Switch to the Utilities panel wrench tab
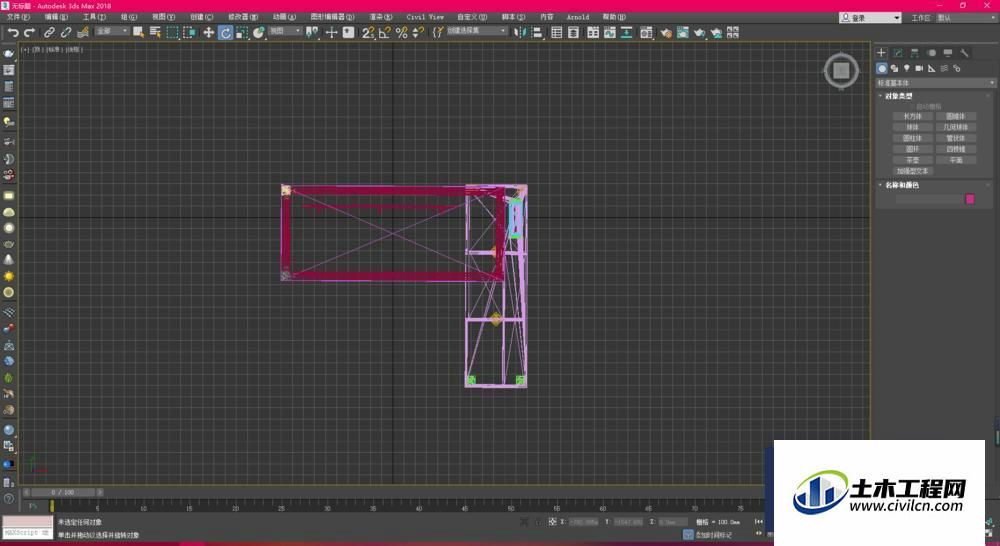 (x=964, y=53)
